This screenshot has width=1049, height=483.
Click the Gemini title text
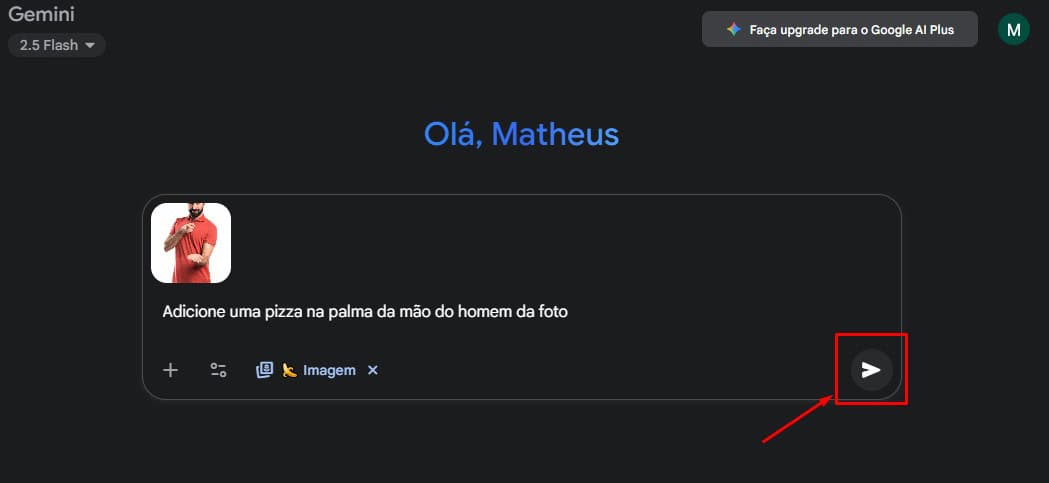[42, 15]
